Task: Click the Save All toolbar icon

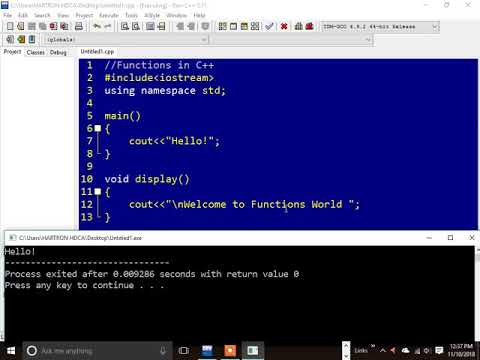Action: coord(42,26)
